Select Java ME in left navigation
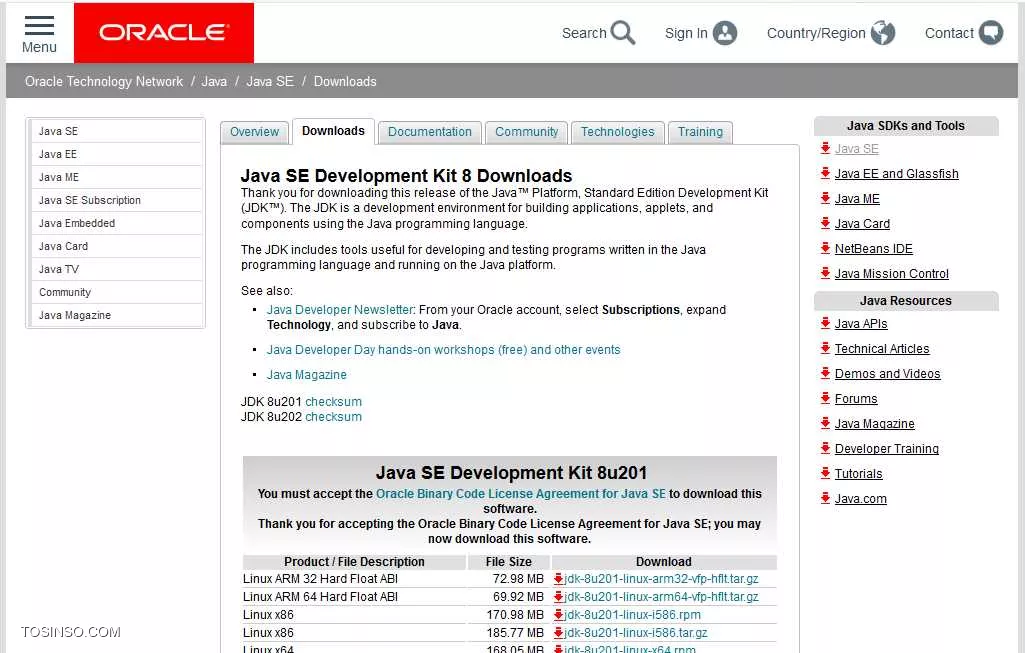 [116, 177]
